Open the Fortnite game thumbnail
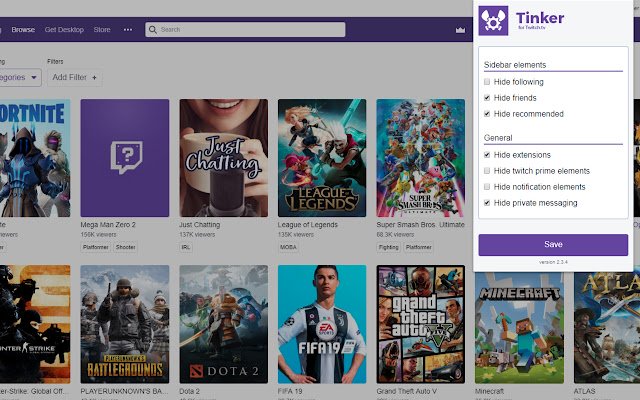This screenshot has width=640, height=400. [x=35, y=158]
